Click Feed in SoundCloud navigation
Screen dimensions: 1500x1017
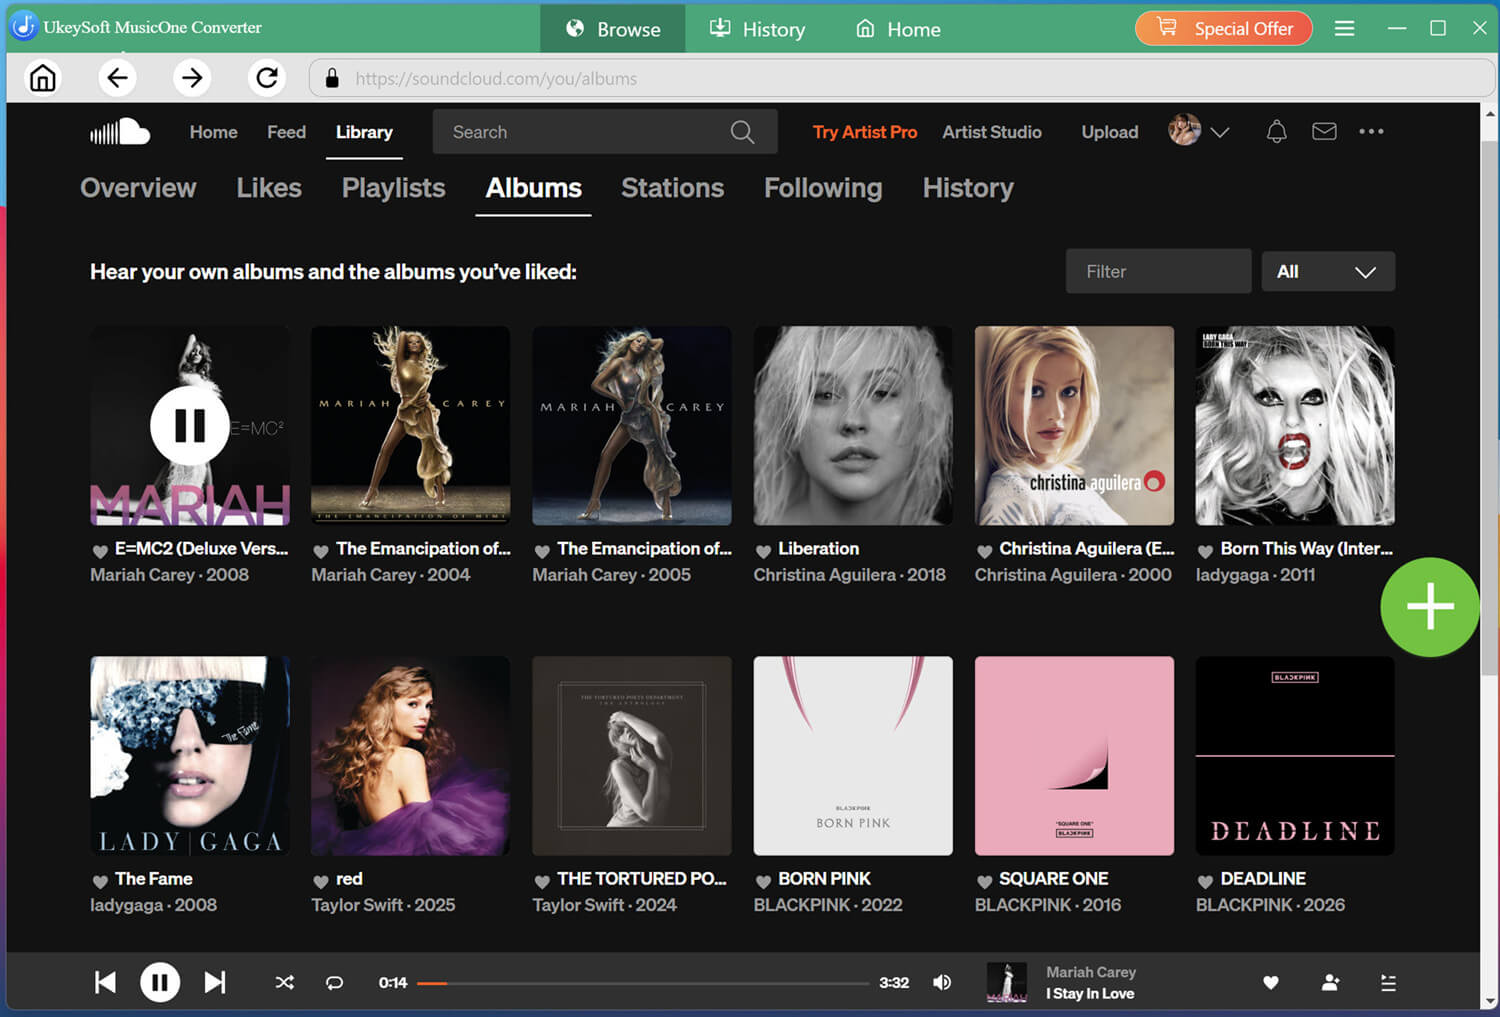tap(286, 132)
